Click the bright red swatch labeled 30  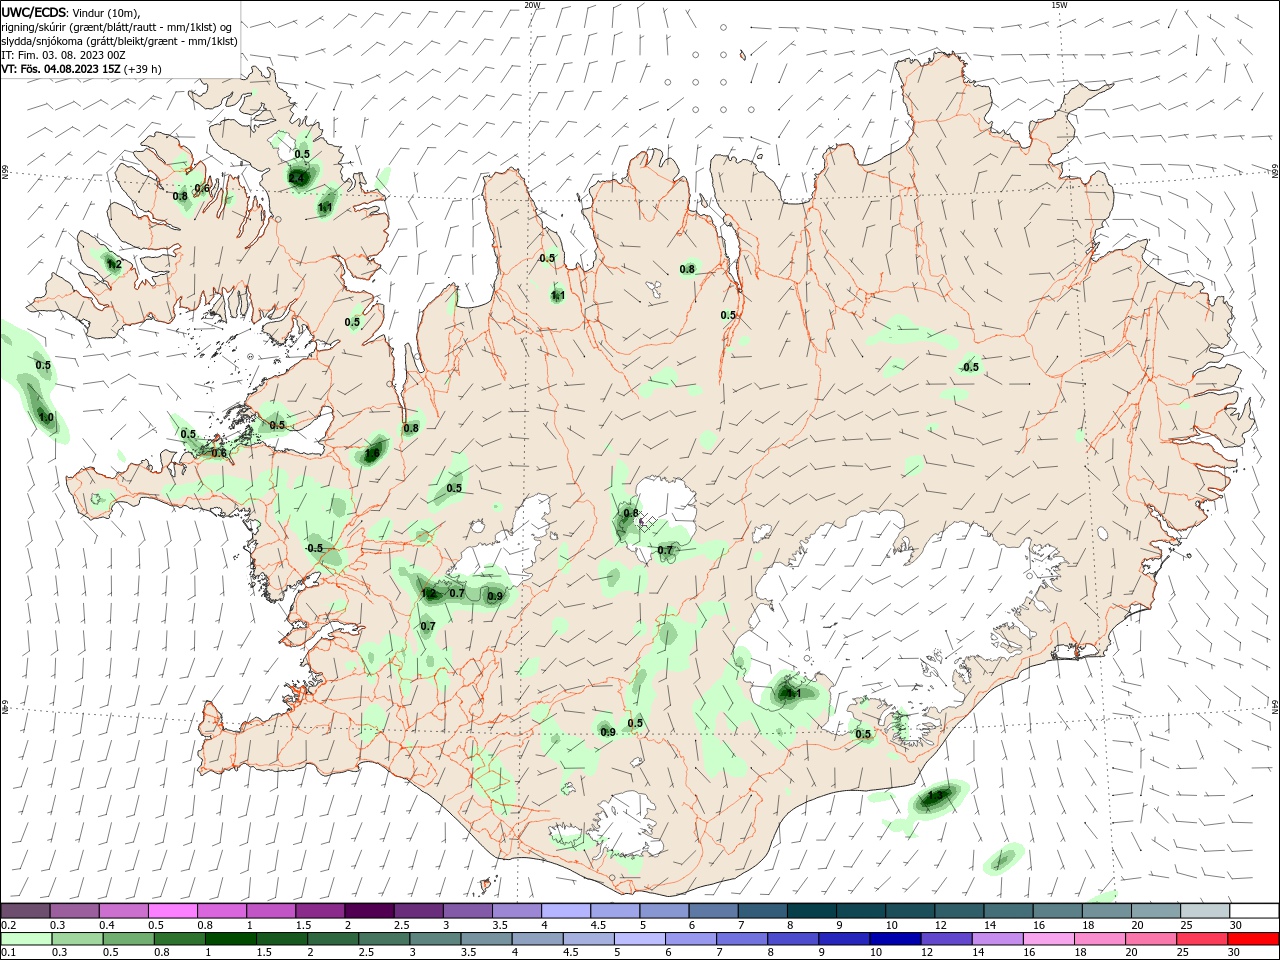pyautogui.click(x=1253, y=939)
